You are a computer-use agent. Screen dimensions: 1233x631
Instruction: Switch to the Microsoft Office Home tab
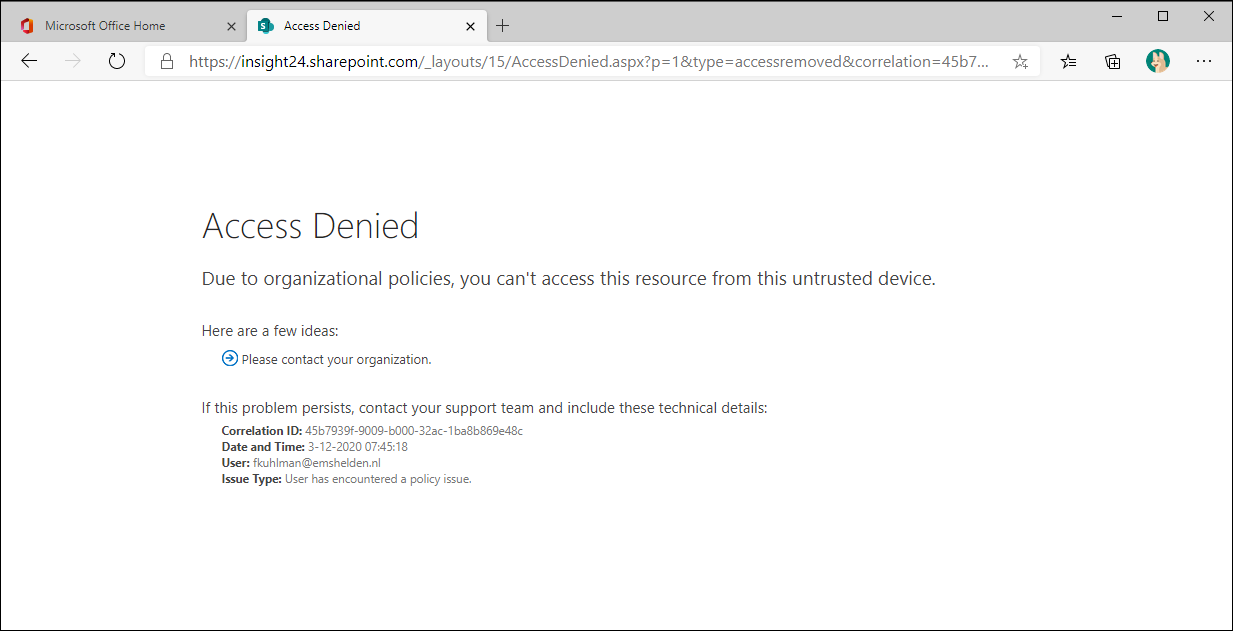[105, 26]
